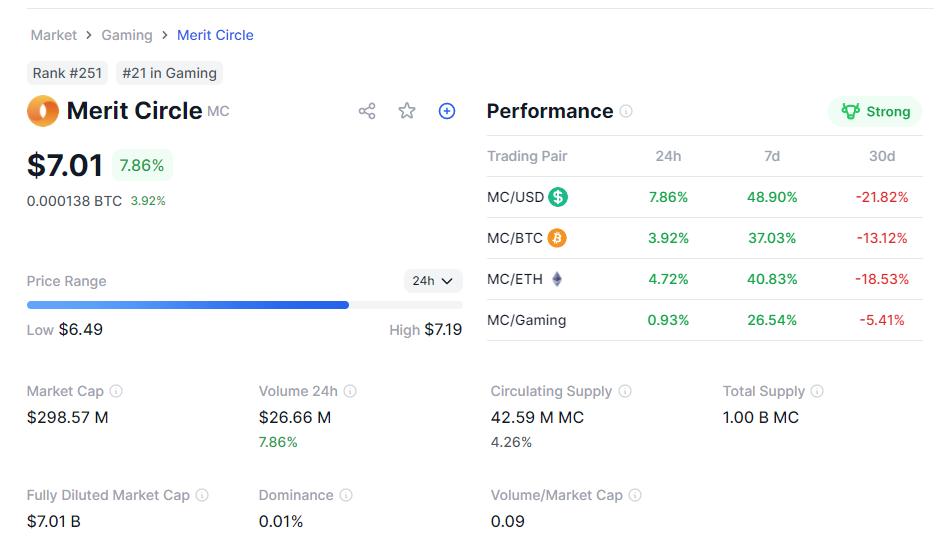Click the Total Supply info icon
The width and height of the screenshot is (934, 551).
[817, 391]
